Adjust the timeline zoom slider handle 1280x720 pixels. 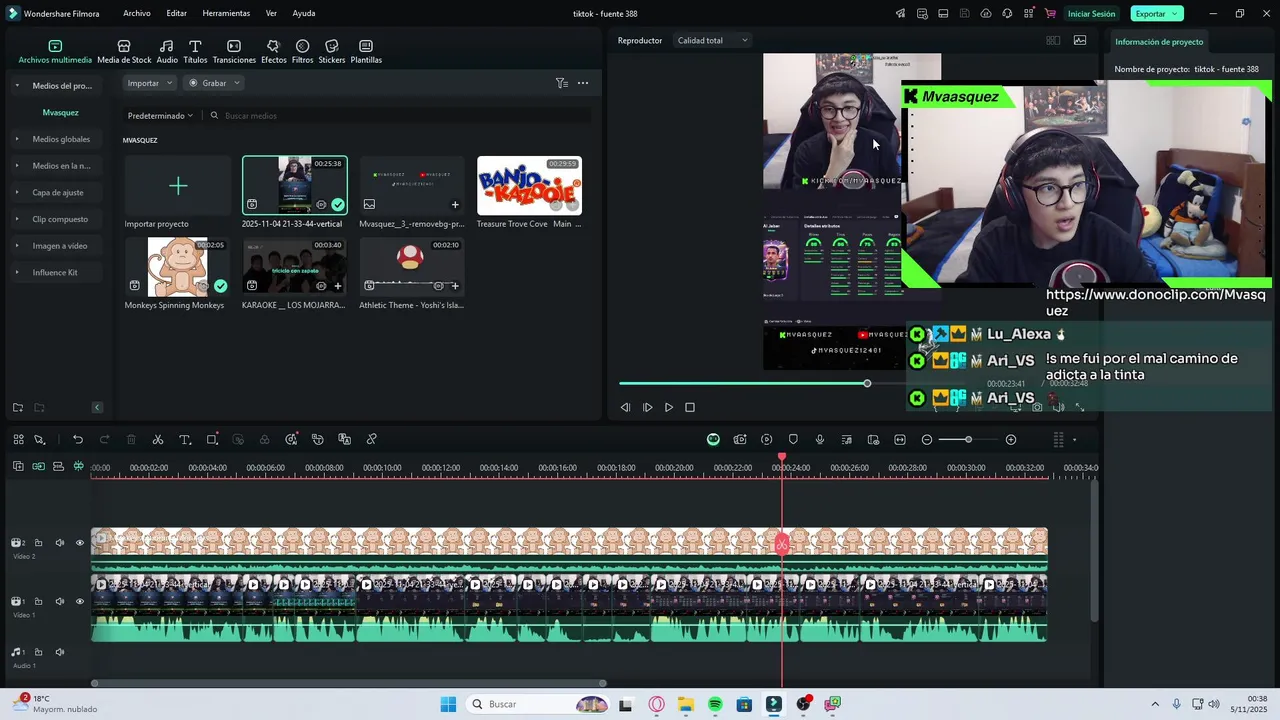click(x=968, y=440)
